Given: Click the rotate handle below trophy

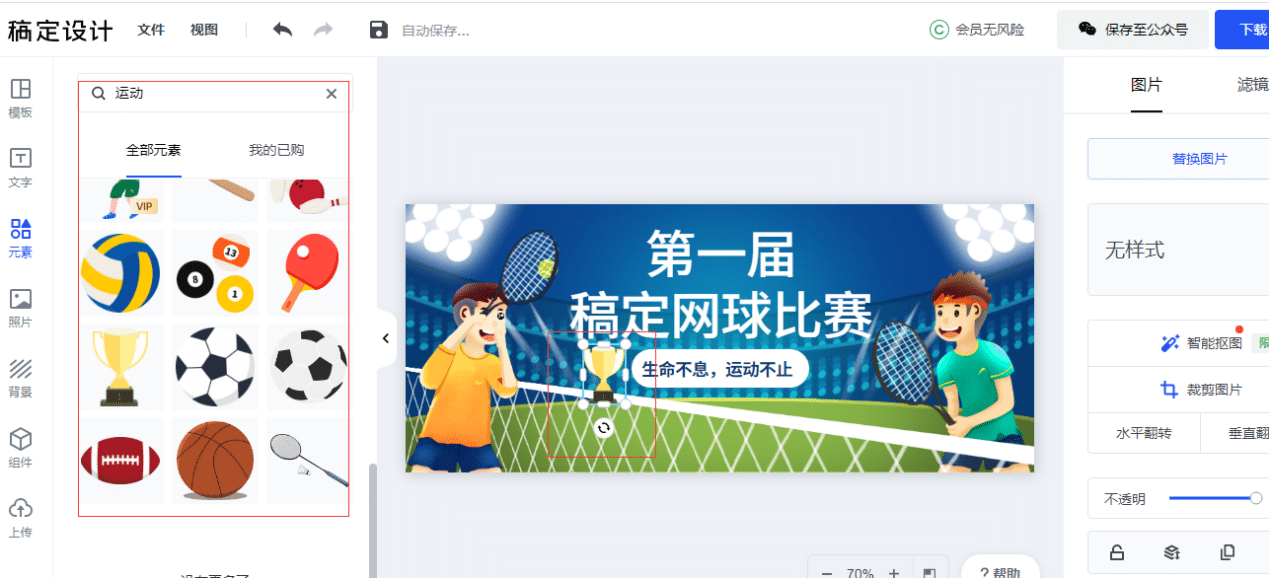Looking at the screenshot, I should click(x=603, y=428).
